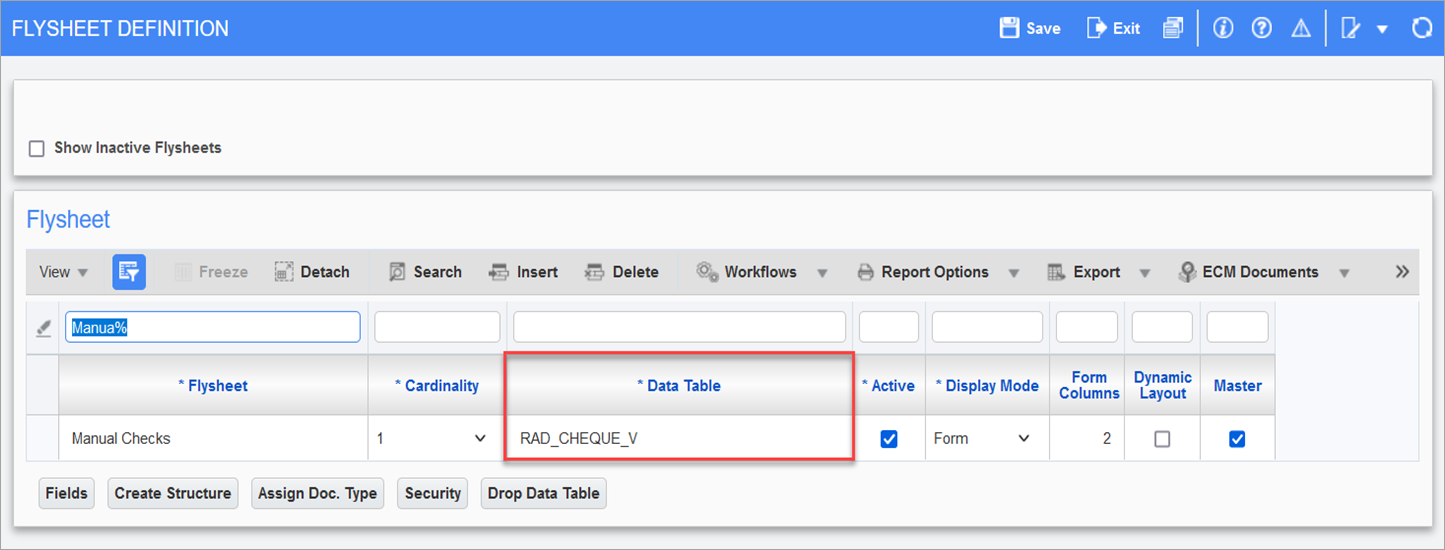1445x550 pixels.
Task: Click the Search toolbar button
Action: (x=425, y=272)
